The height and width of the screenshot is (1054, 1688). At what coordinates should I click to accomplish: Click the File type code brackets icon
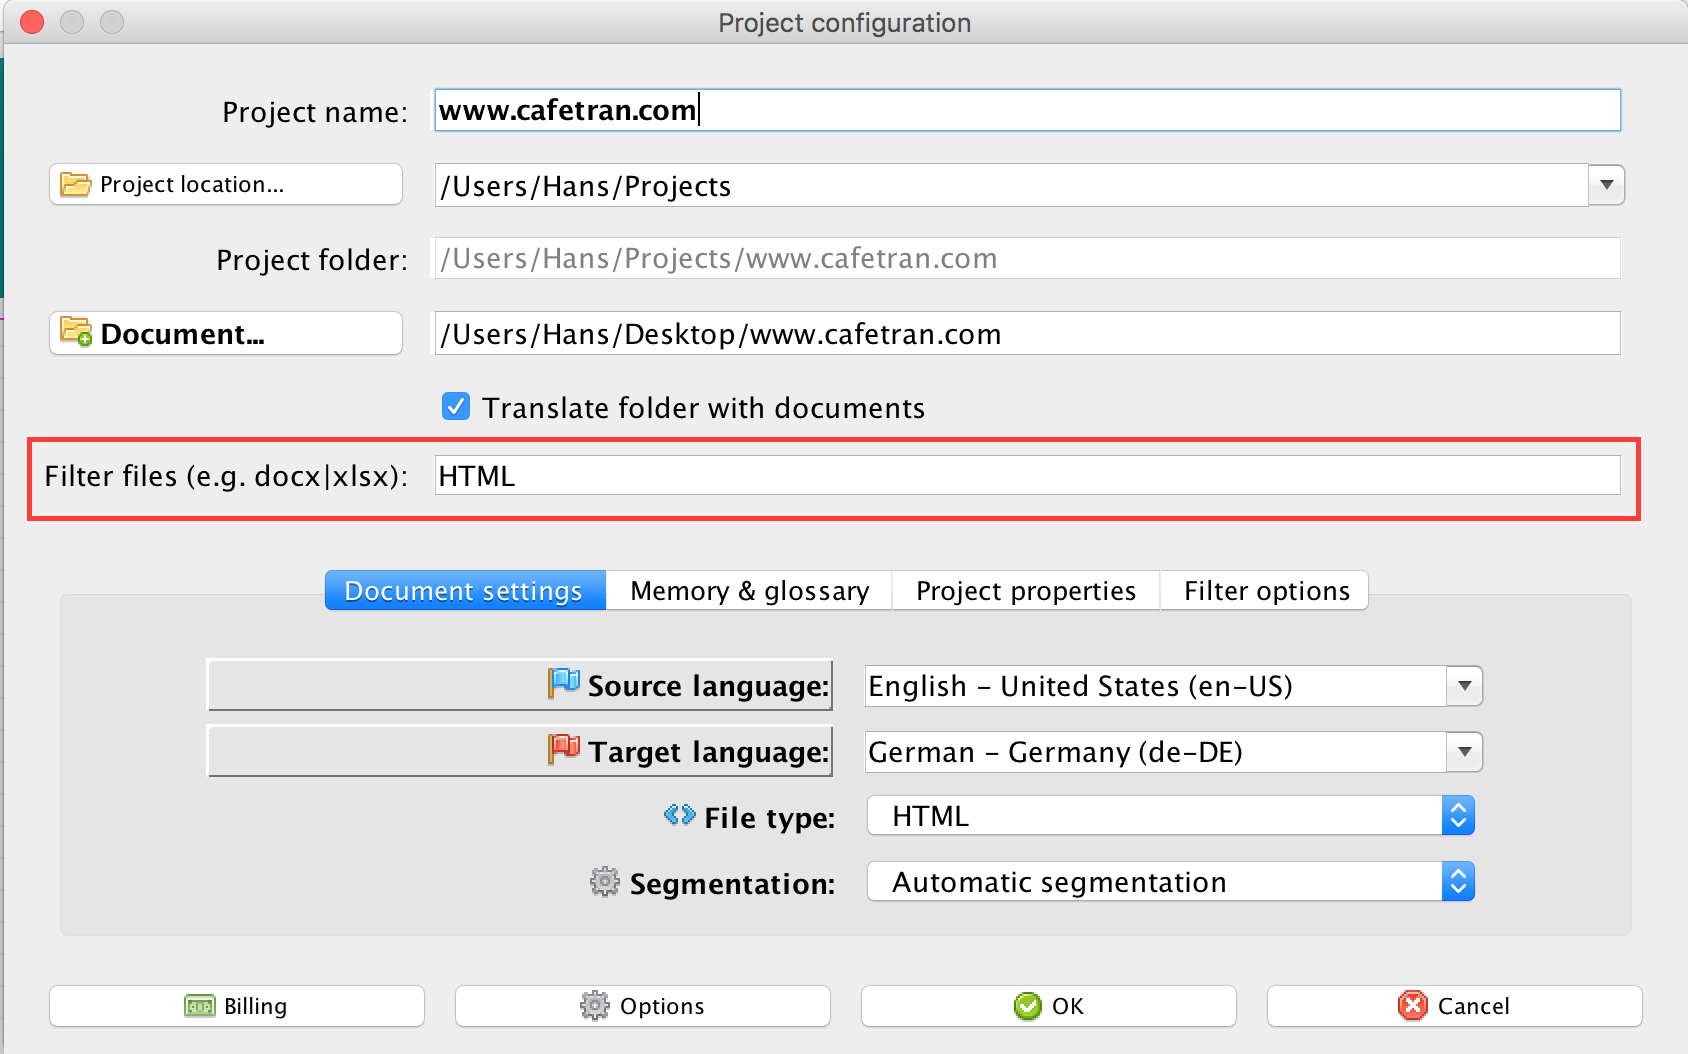coord(680,816)
